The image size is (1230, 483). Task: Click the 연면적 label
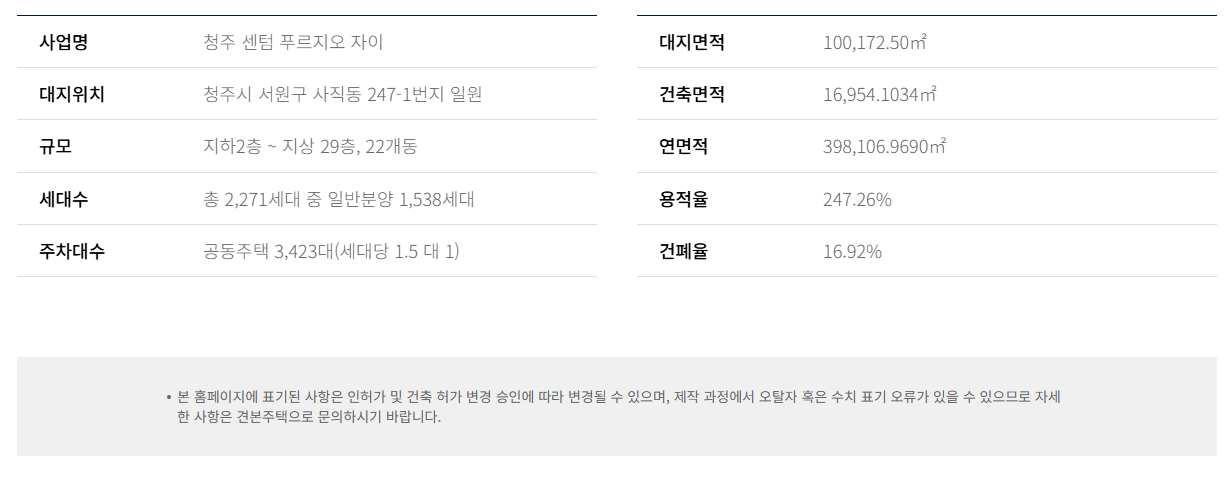pos(683,146)
